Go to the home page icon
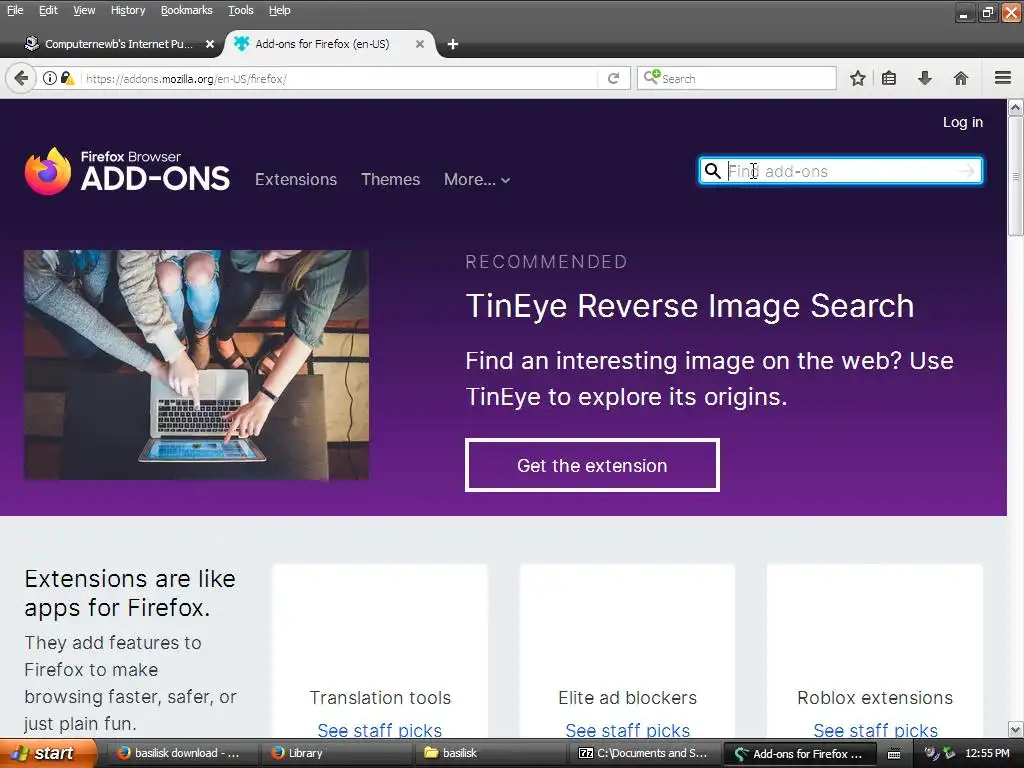This screenshot has width=1024, height=768. click(961, 78)
